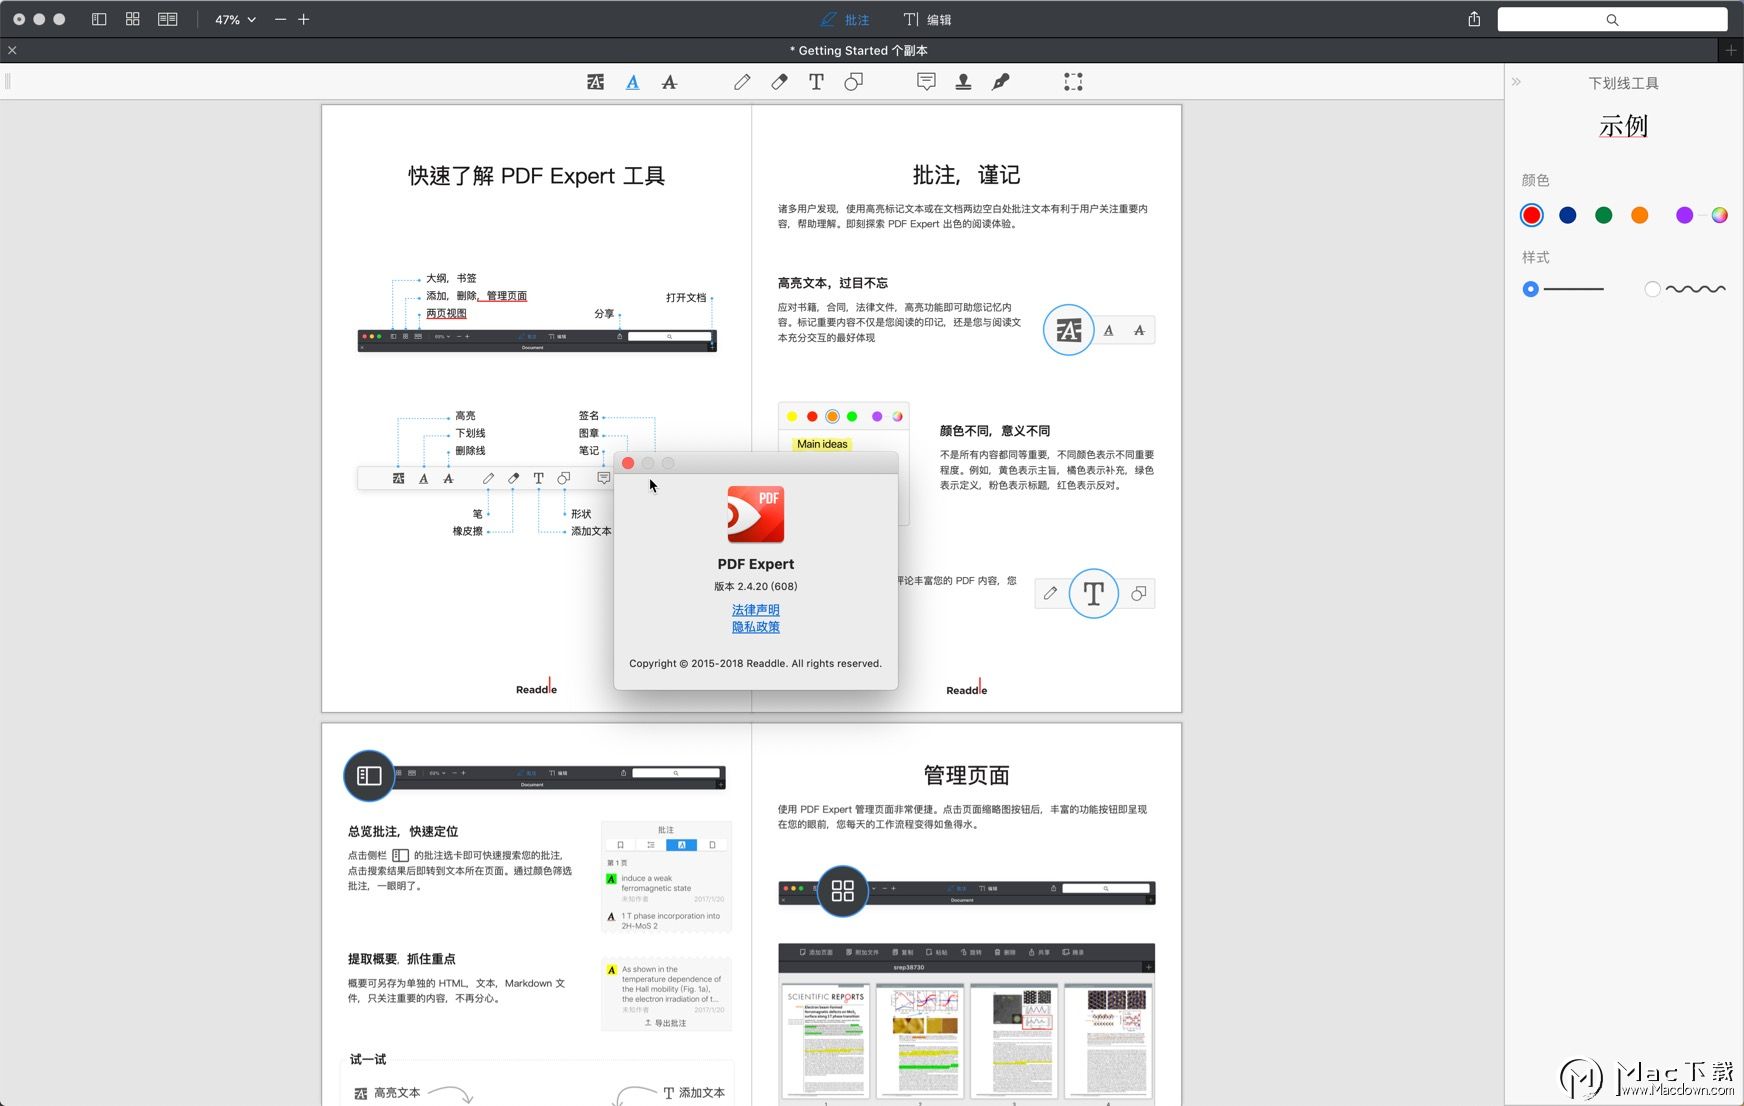
Task: Select the Note comment tool
Action: point(926,82)
